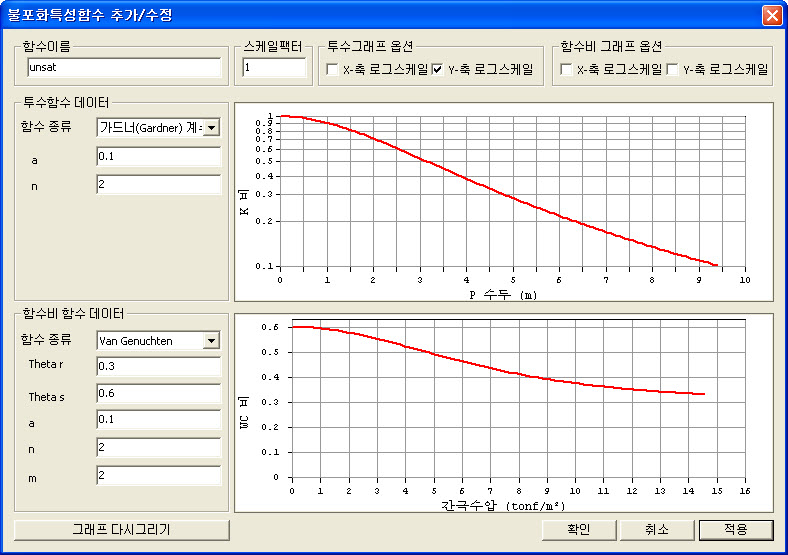Viewport: 788px width, 555px height.
Task: Click the Theta s label
Action: (x=46, y=397)
